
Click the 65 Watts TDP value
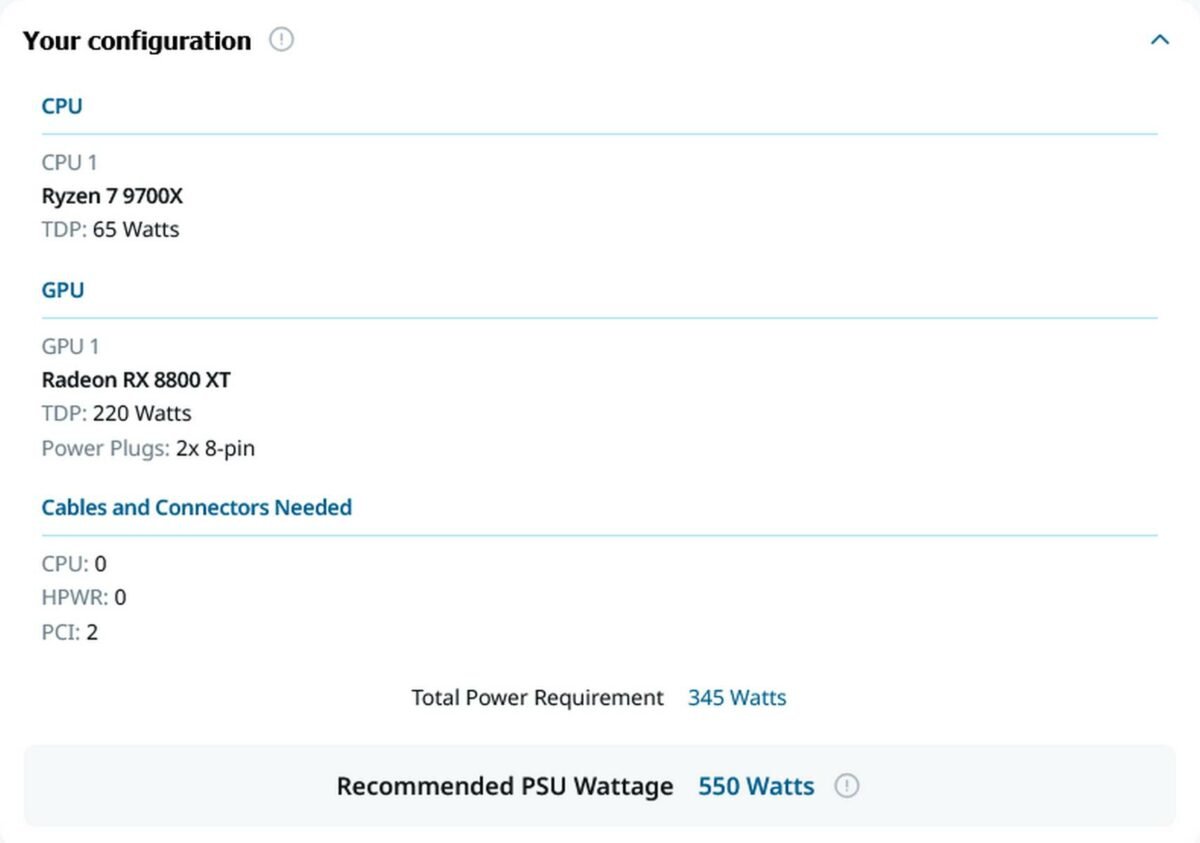pos(136,230)
